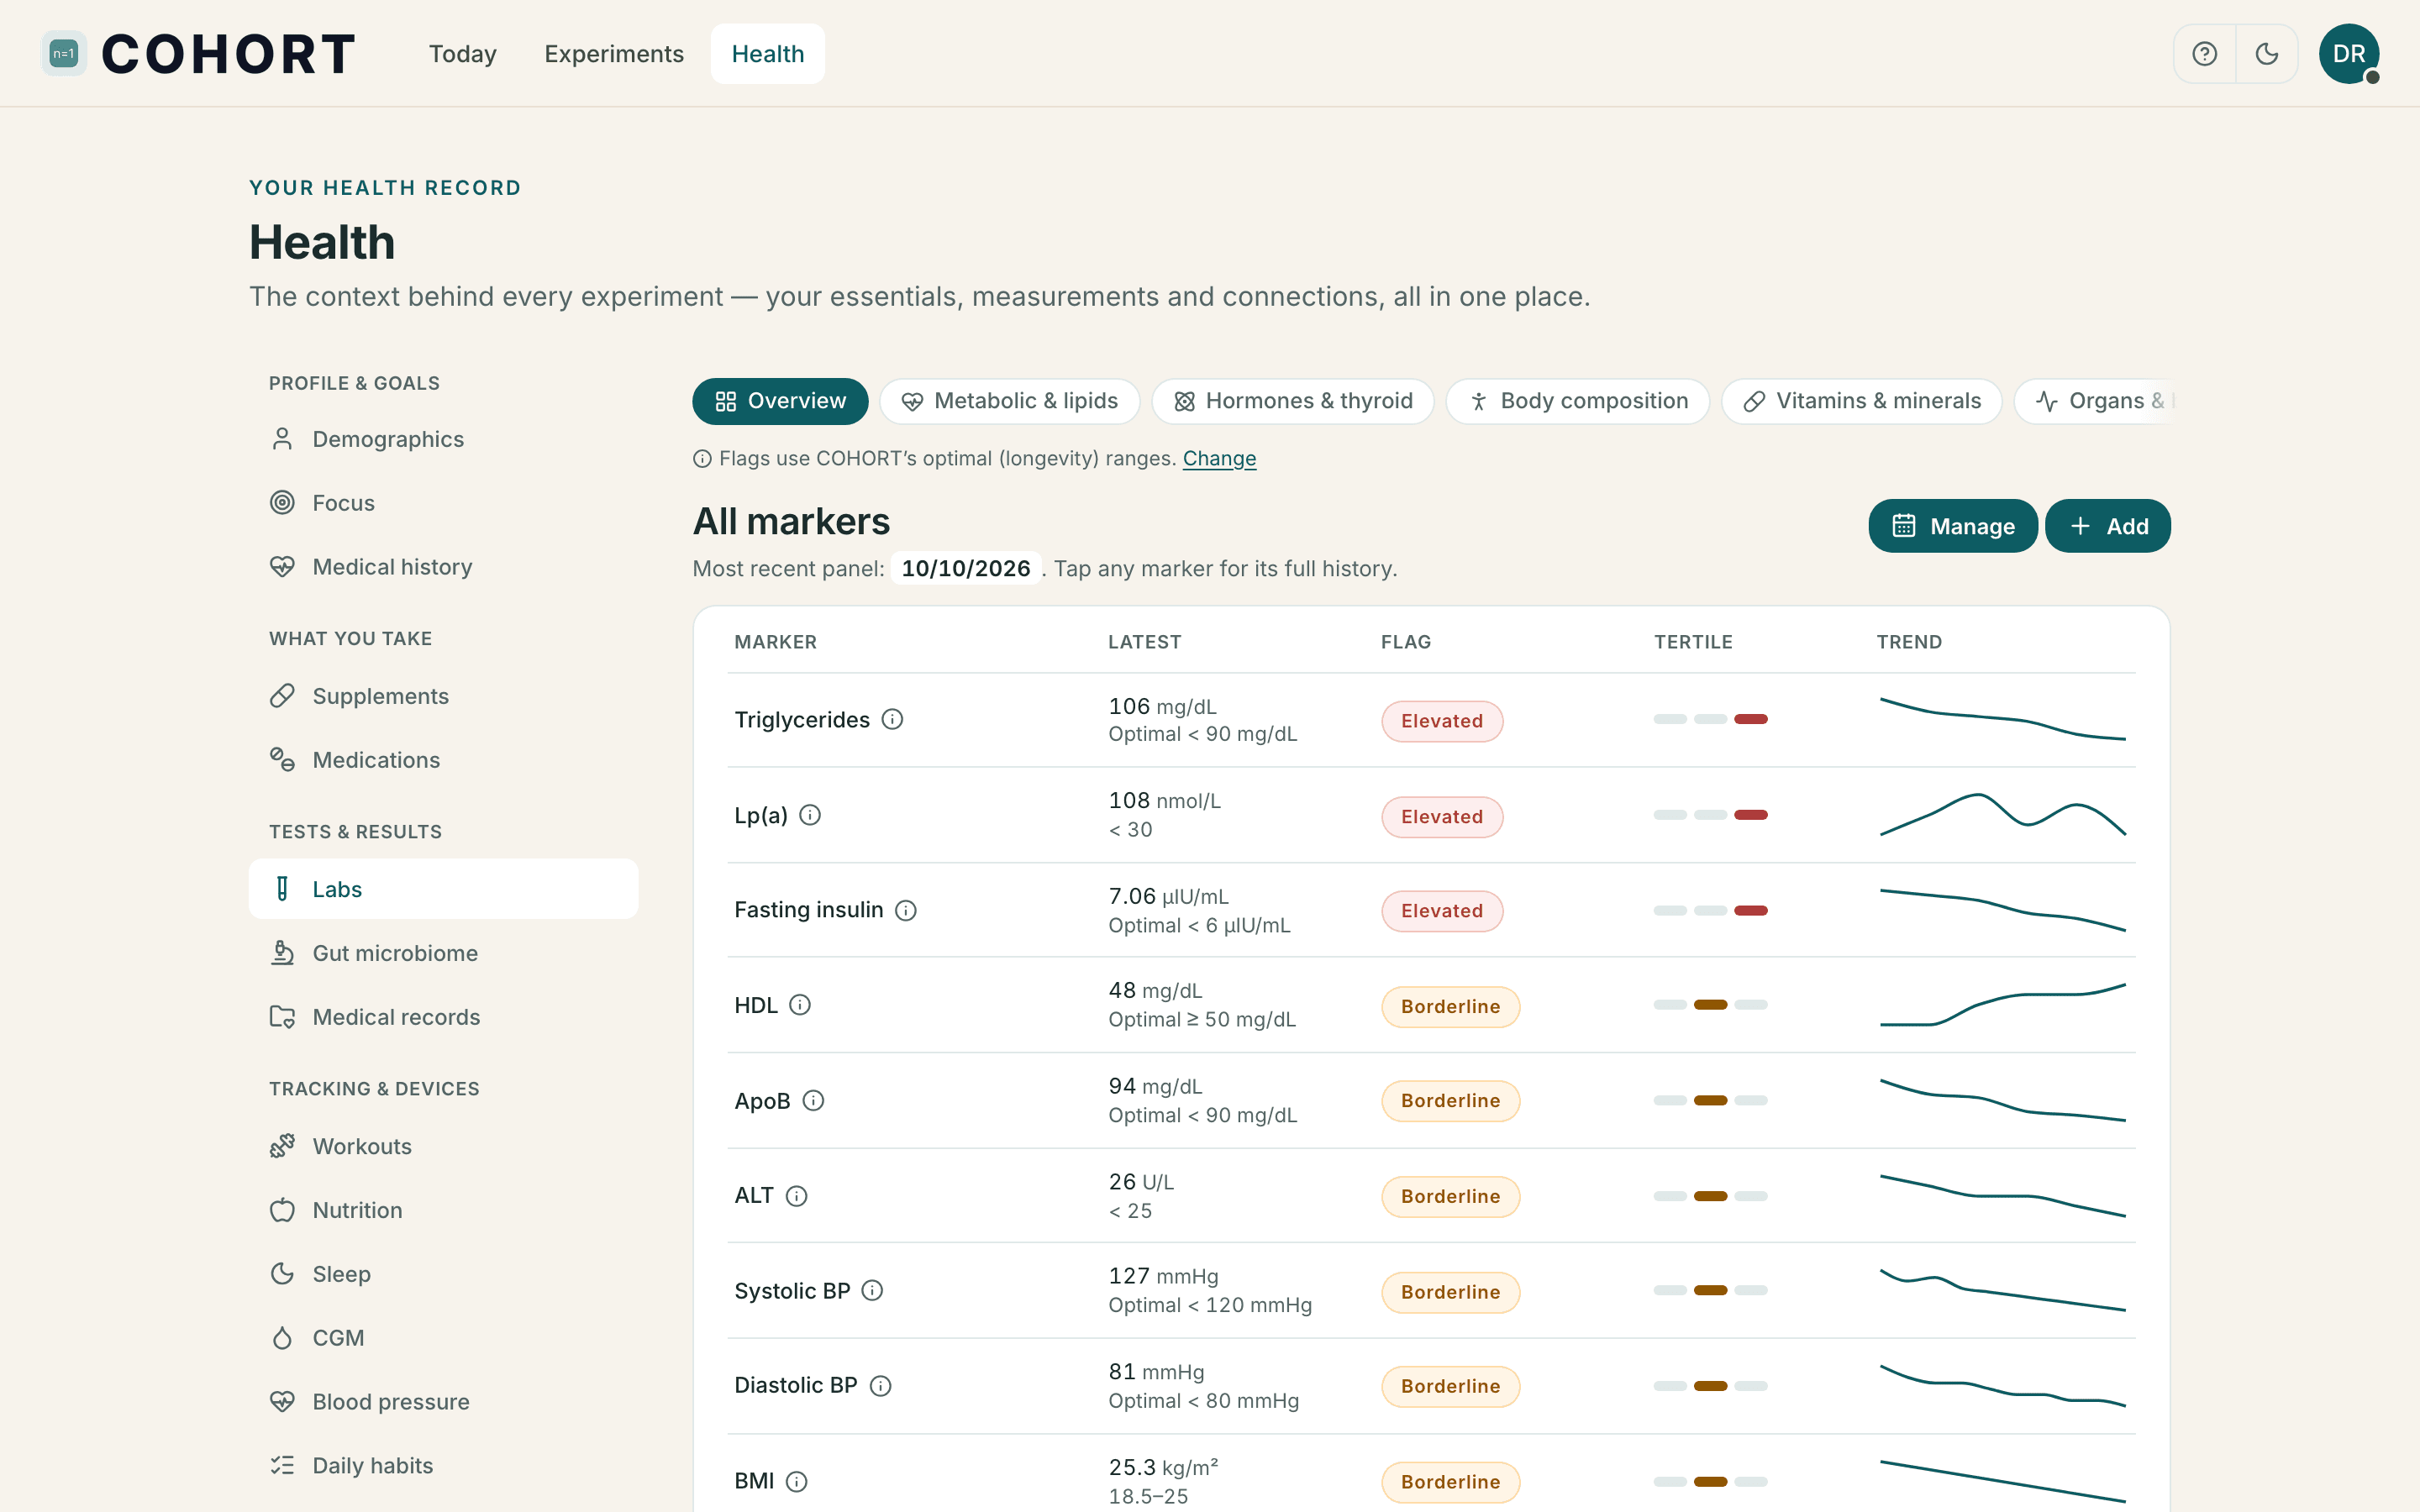Screen dimensions: 2420x1512
Task: Open Focus in the sidebar
Action: tap(443, 503)
